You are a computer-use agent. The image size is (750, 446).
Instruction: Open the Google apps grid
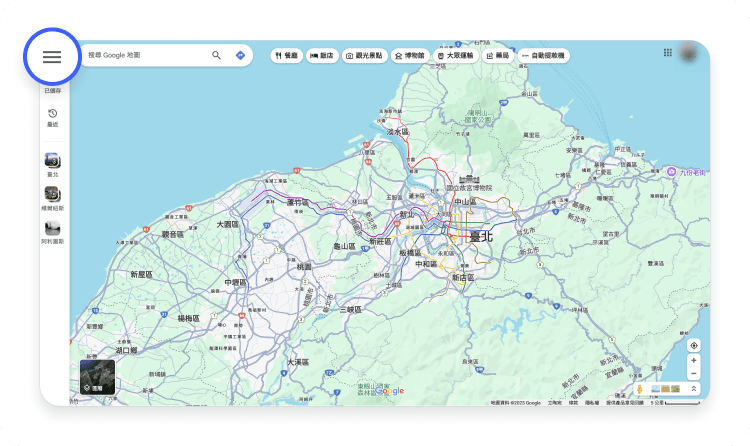[x=668, y=53]
